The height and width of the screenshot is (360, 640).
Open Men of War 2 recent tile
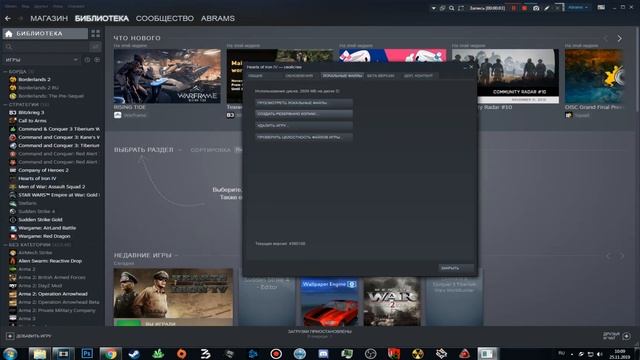click(392, 302)
